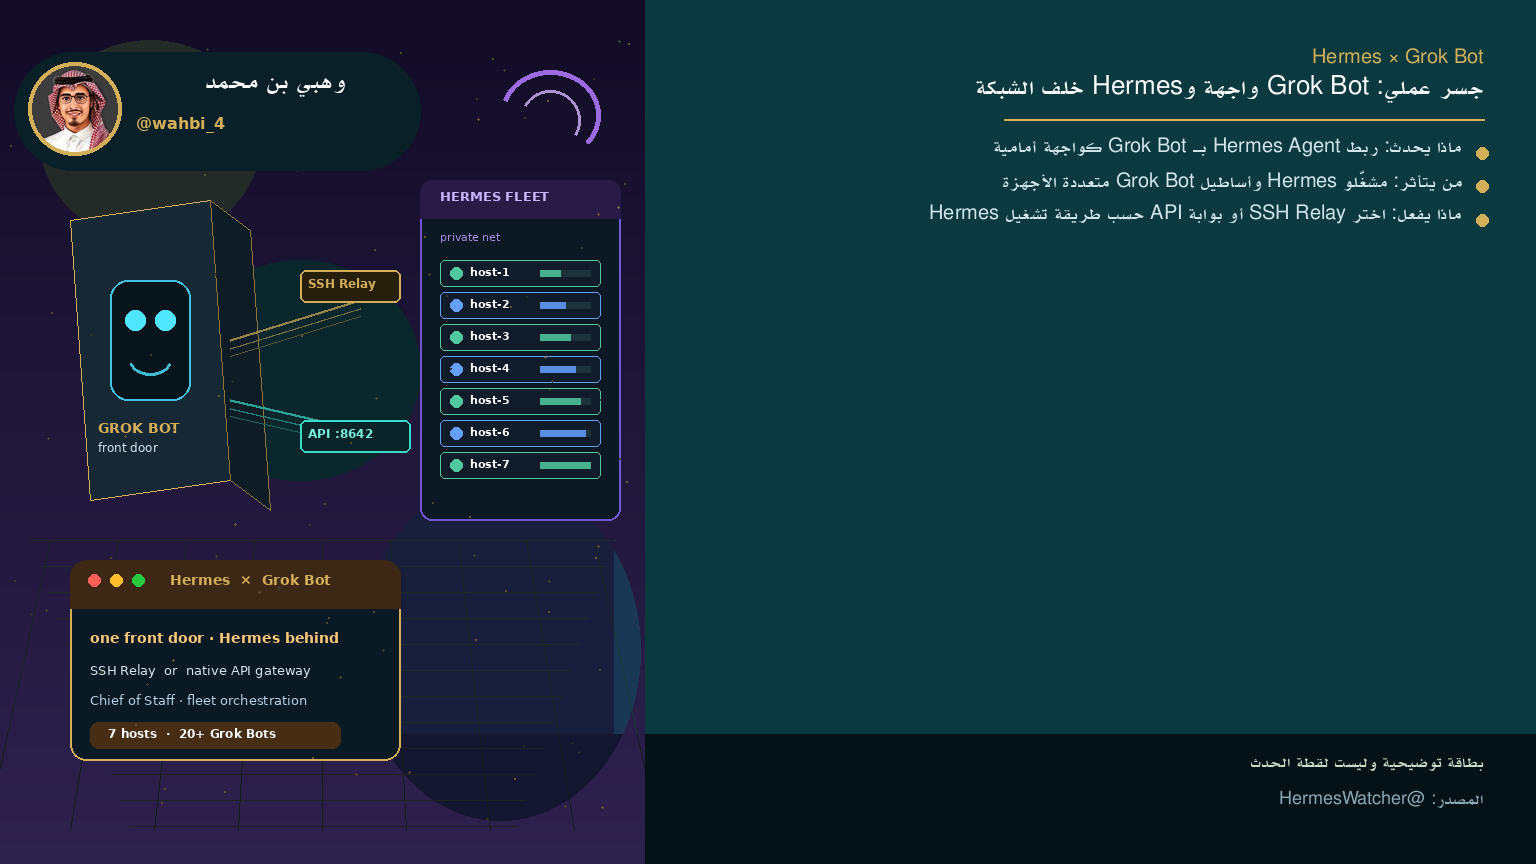Select the host-6 row
The image size is (1536, 864).
pos(520,433)
